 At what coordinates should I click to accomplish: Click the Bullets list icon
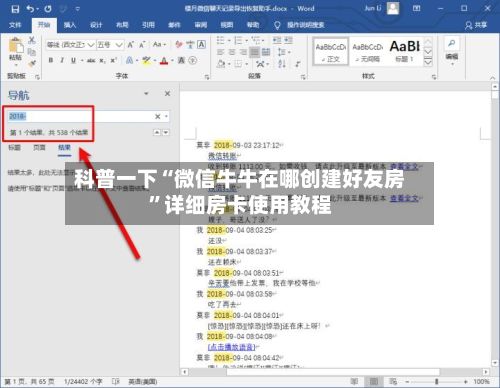(x=221, y=40)
